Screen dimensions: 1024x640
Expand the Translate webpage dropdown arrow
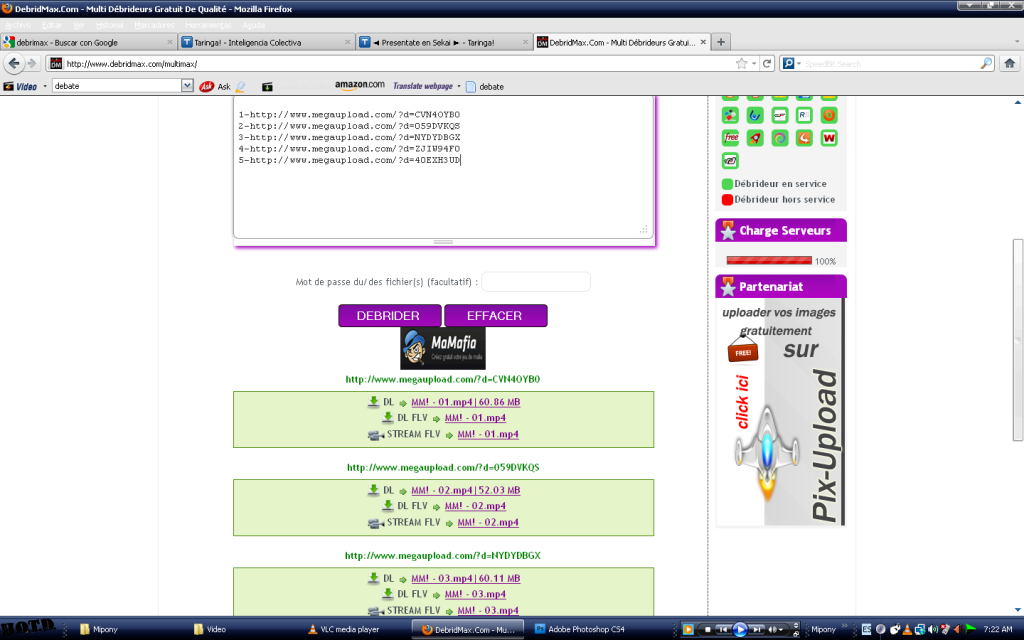click(x=459, y=86)
